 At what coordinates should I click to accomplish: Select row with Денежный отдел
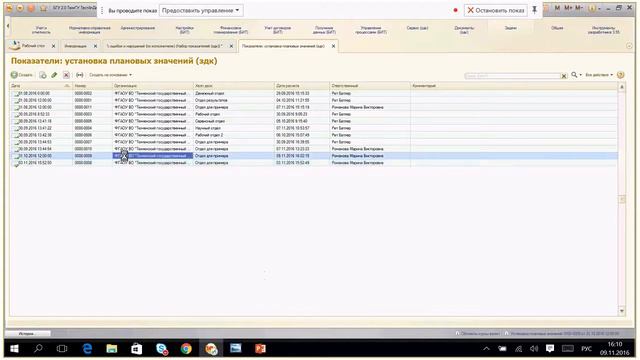[313, 93]
